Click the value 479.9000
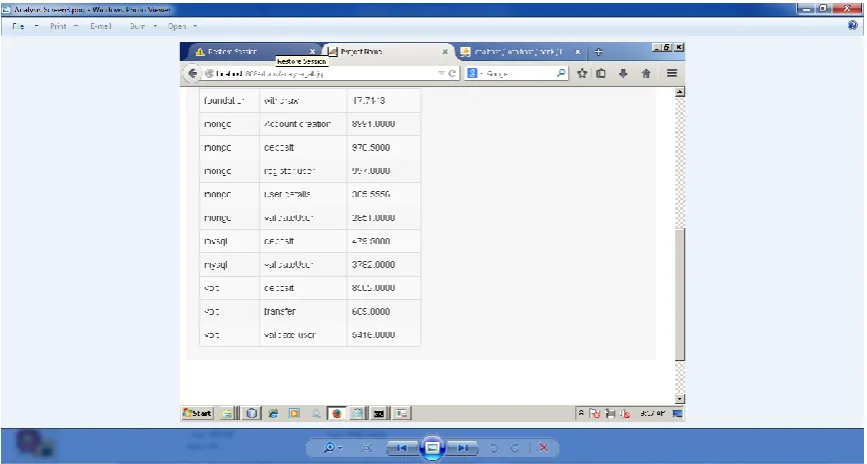Viewport: 867px width, 464px height. pos(371,241)
